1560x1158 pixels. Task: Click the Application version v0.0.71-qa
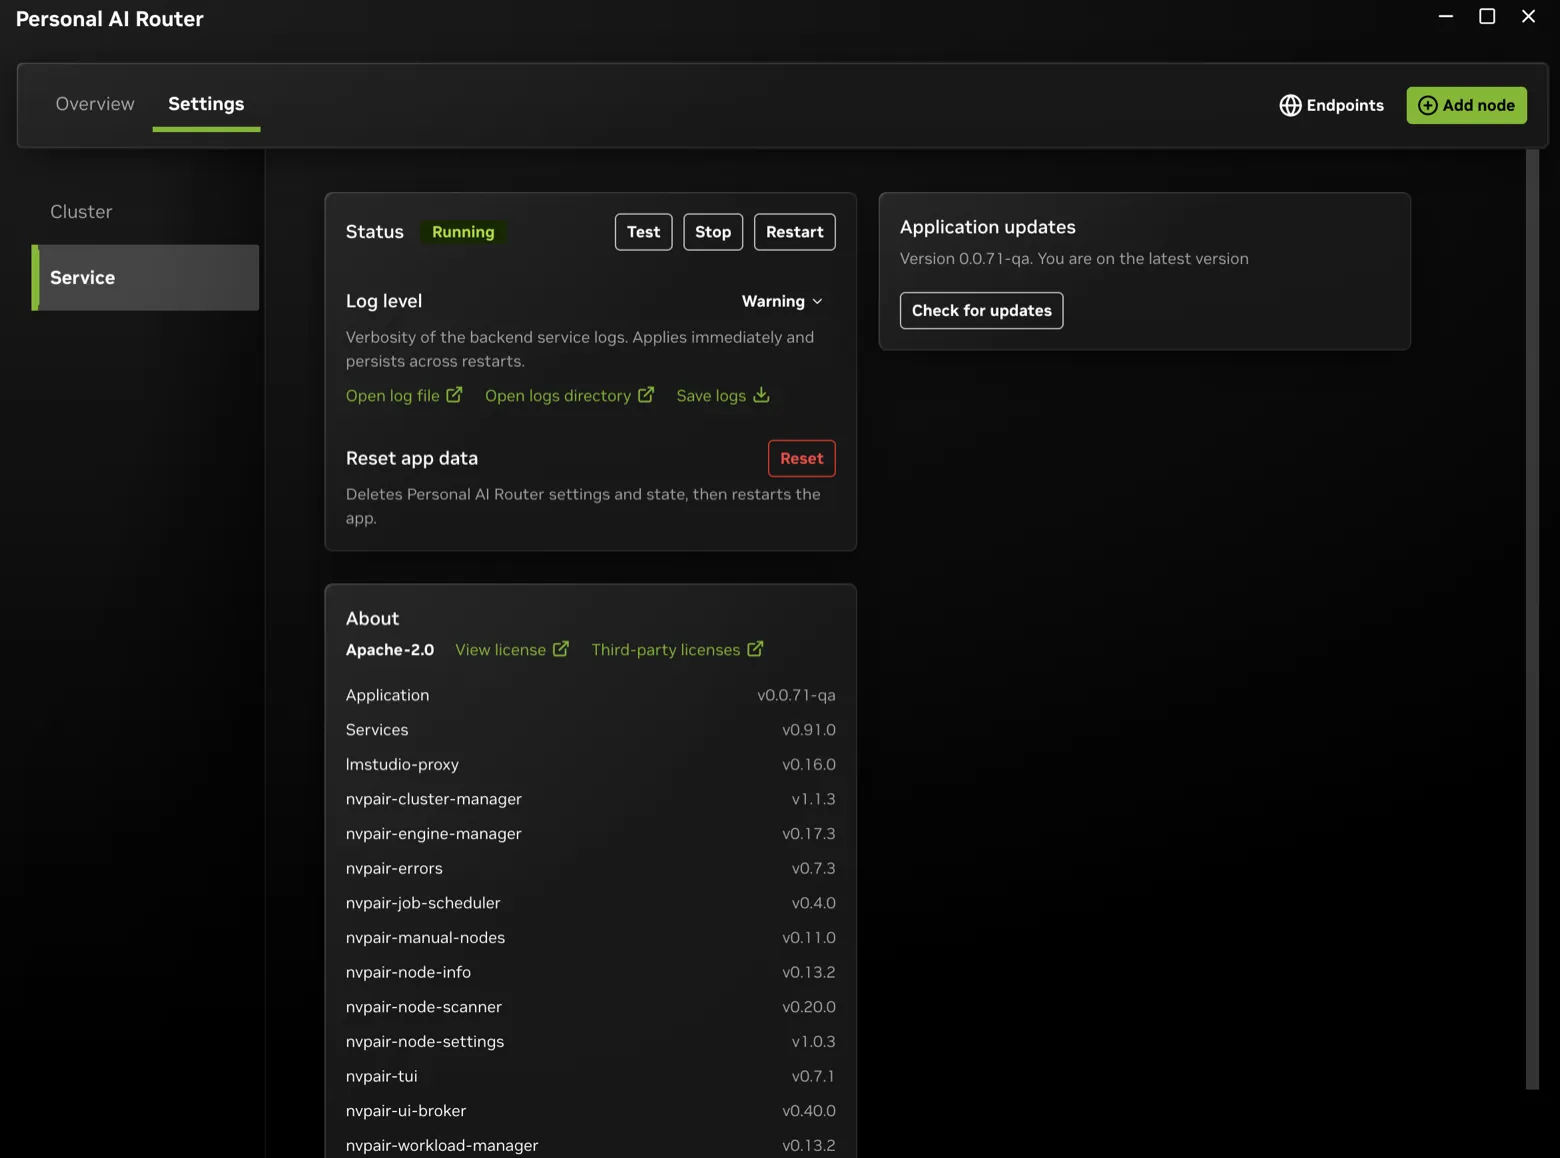796,695
